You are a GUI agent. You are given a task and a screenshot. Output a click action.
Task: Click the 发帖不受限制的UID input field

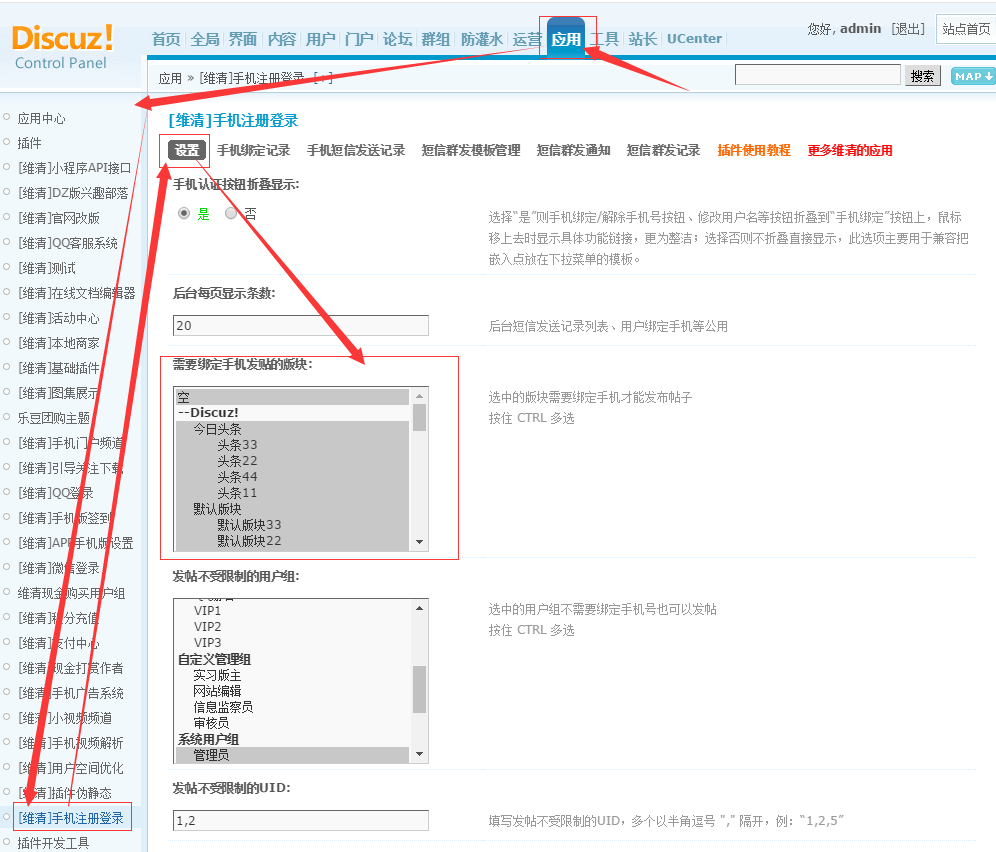pos(300,820)
